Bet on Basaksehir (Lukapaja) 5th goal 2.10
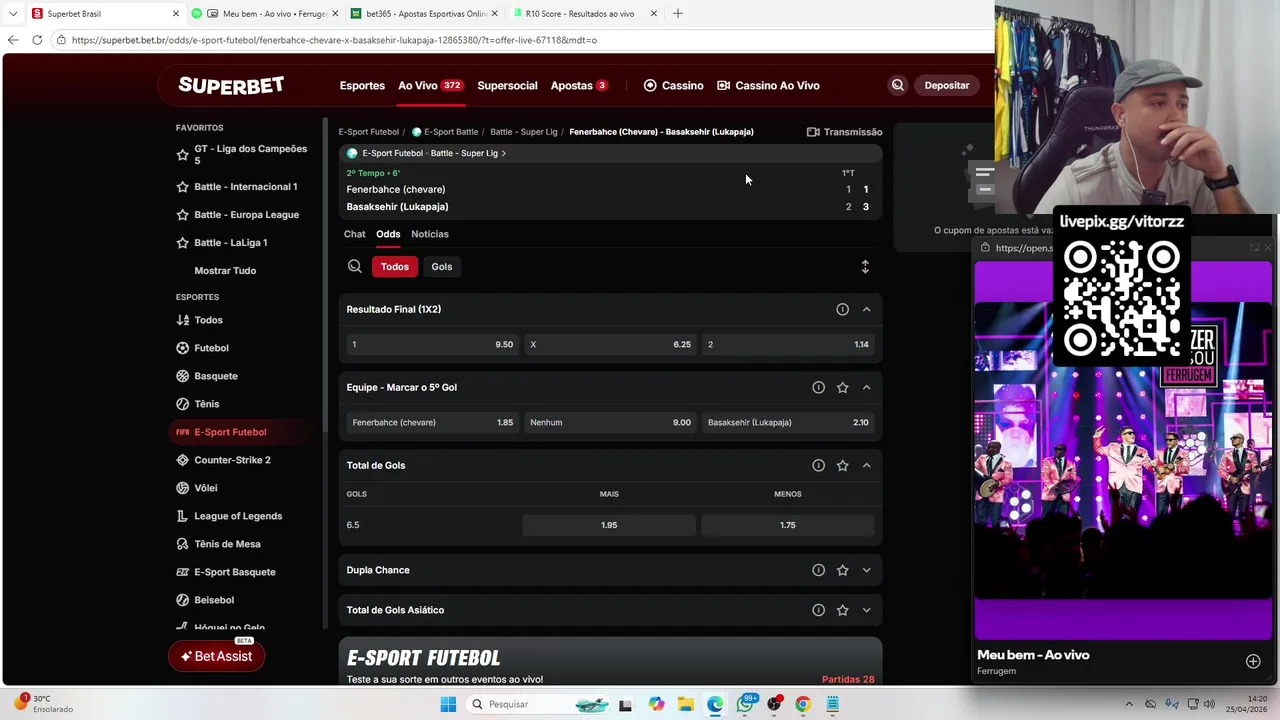The height and width of the screenshot is (720, 1280). coord(788,422)
